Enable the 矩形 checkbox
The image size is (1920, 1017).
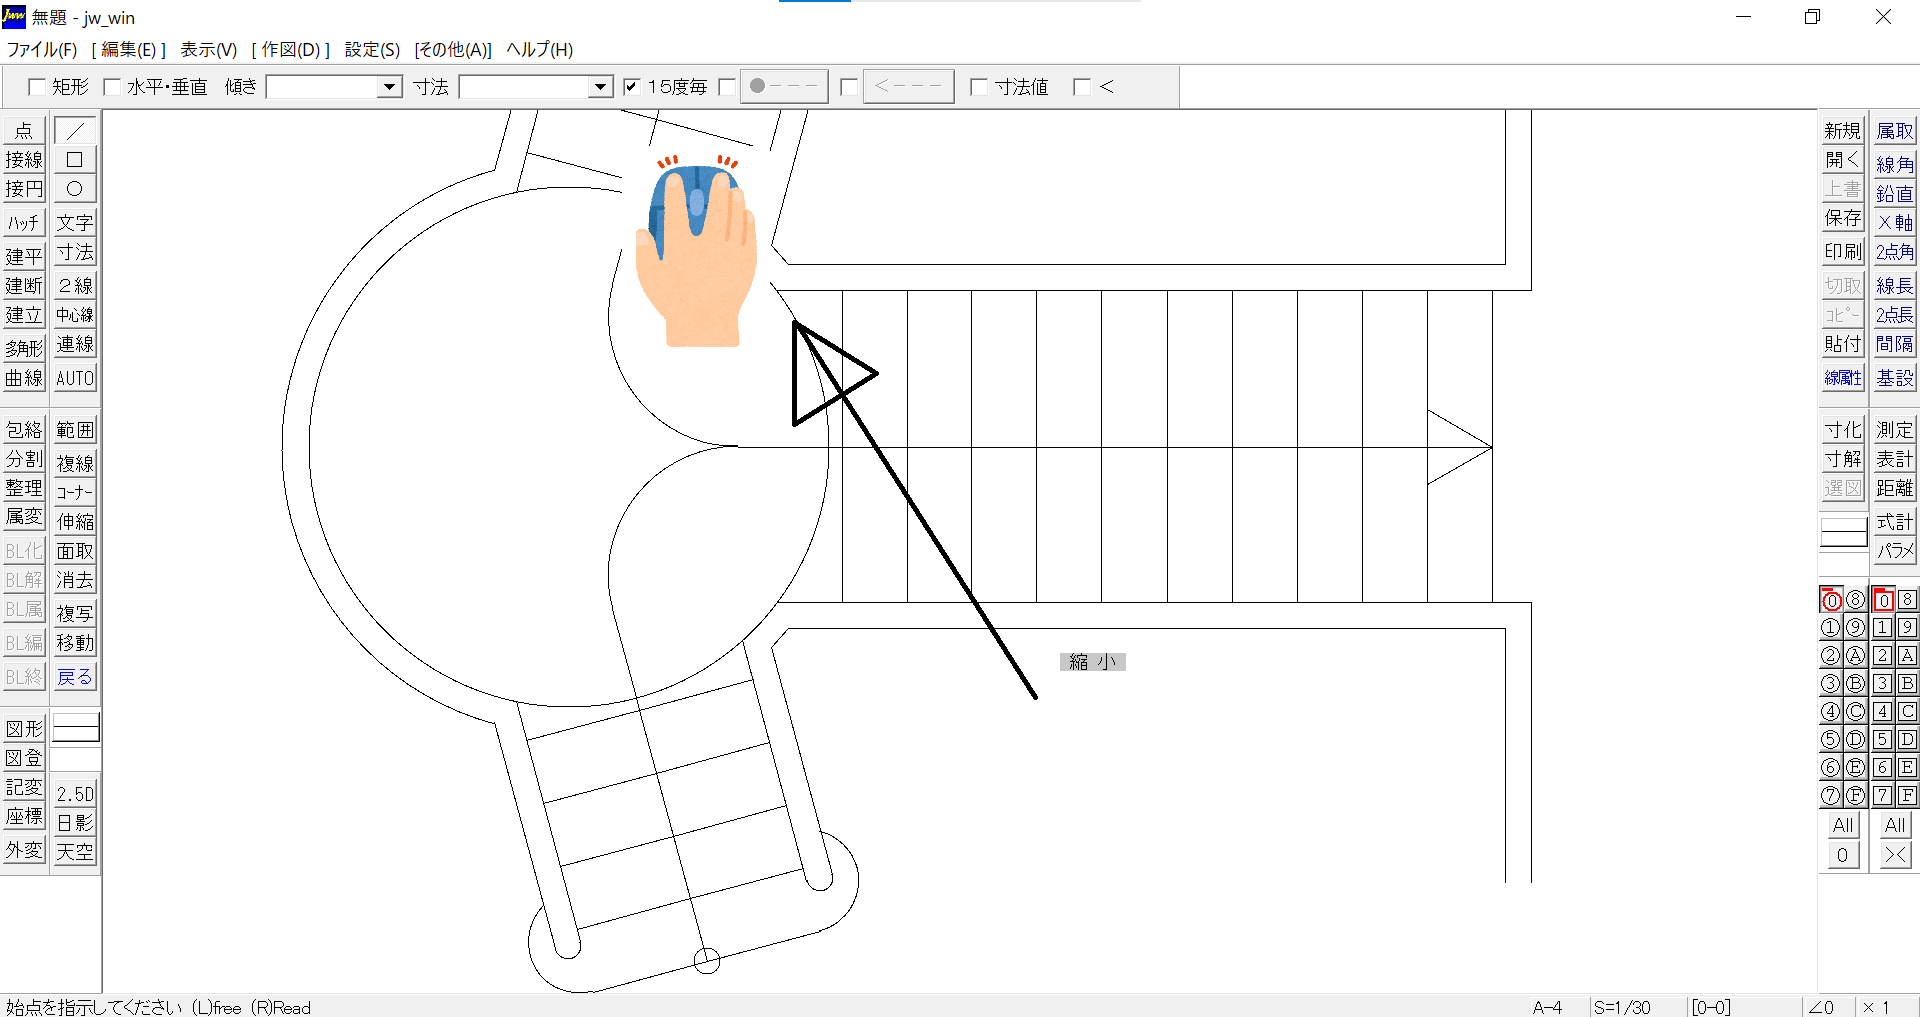tap(37, 87)
